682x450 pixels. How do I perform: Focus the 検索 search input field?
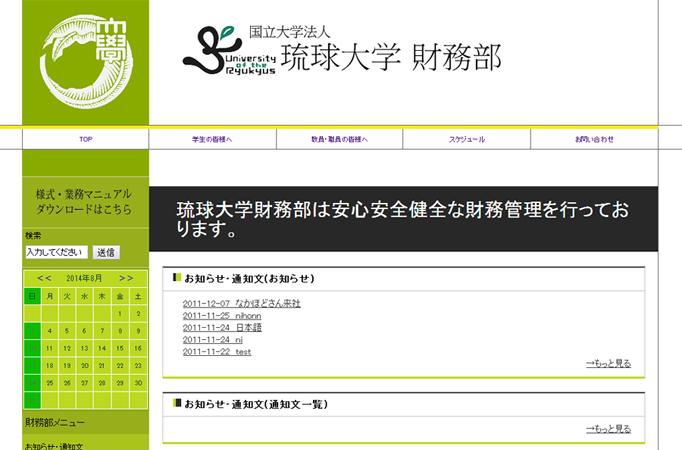coord(57,252)
